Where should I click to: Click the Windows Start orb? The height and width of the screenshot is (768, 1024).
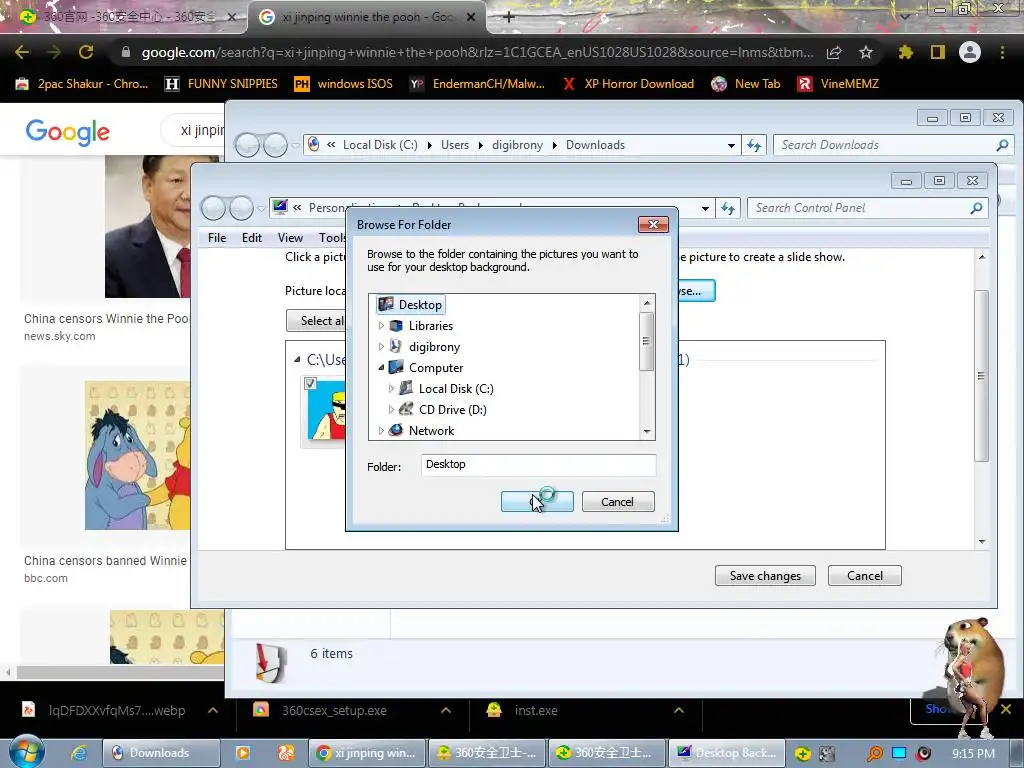pyautogui.click(x=26, y=752)
